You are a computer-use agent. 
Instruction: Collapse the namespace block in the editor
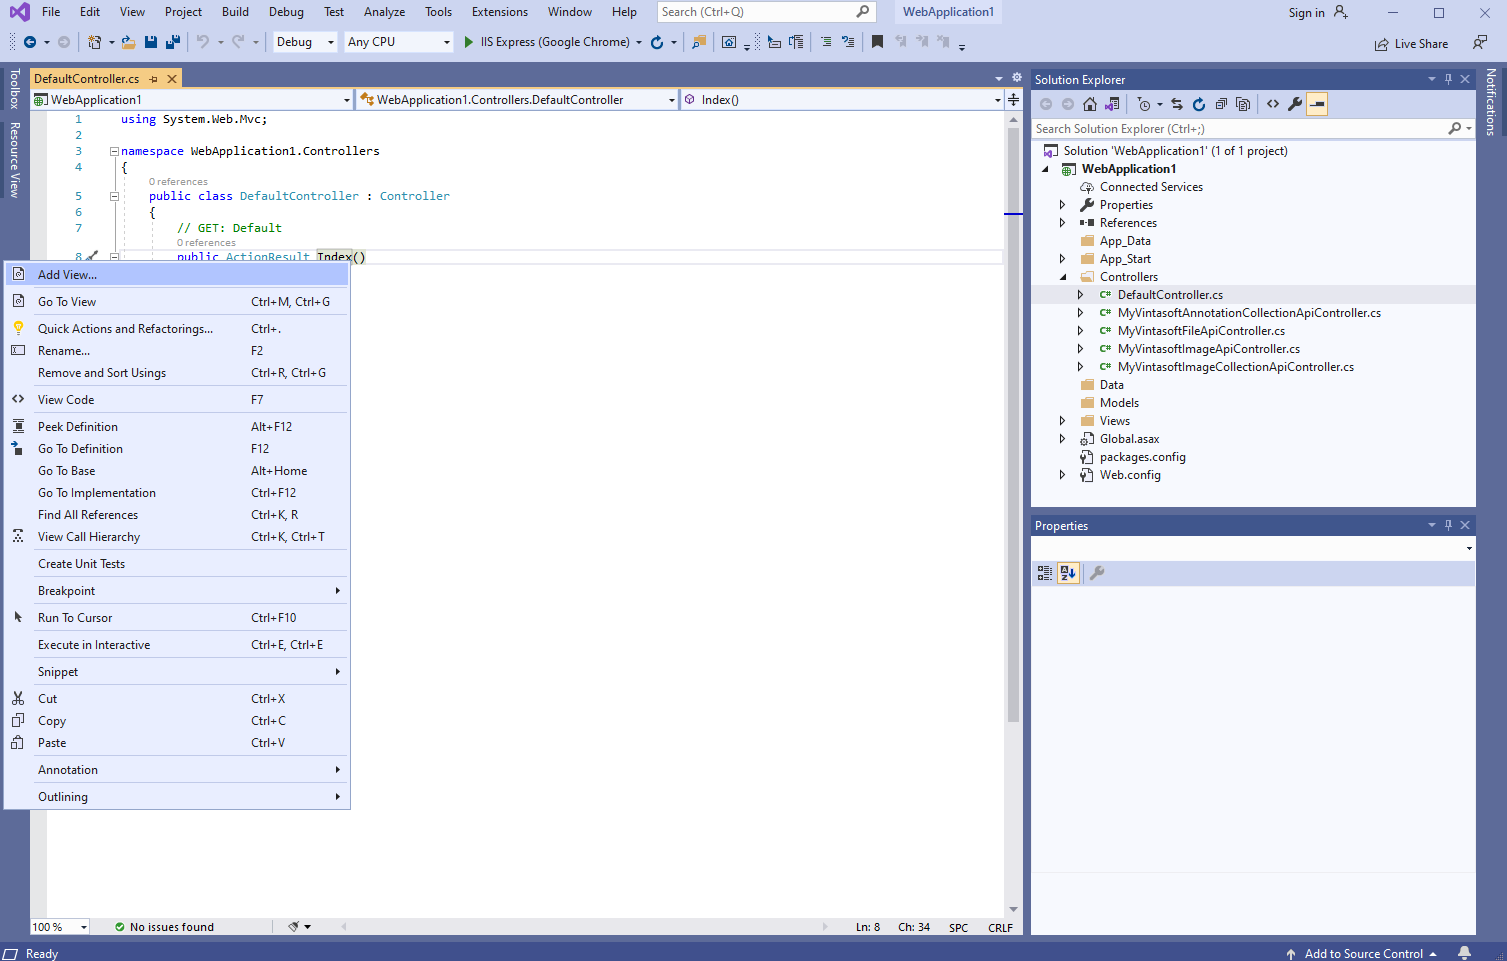pos(114,151)
